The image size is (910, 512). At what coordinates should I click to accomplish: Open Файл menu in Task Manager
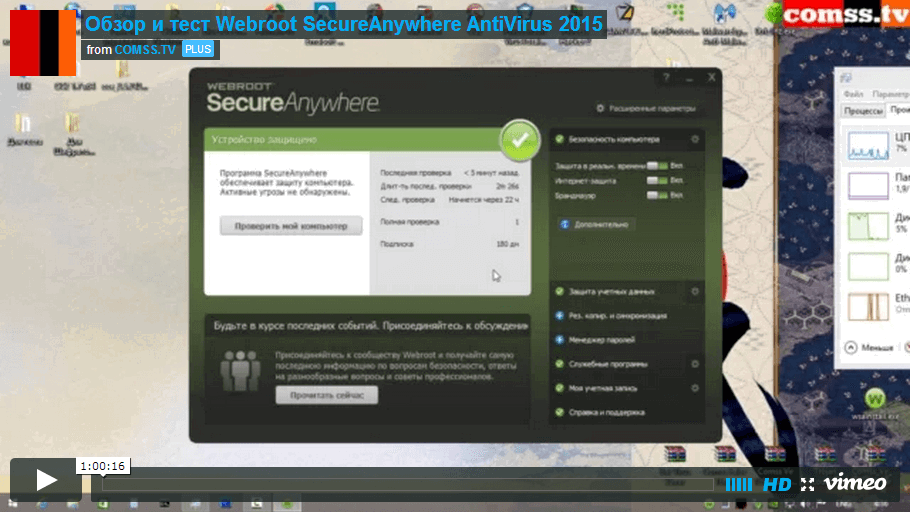pyautogui.click(x=853, y=94)
